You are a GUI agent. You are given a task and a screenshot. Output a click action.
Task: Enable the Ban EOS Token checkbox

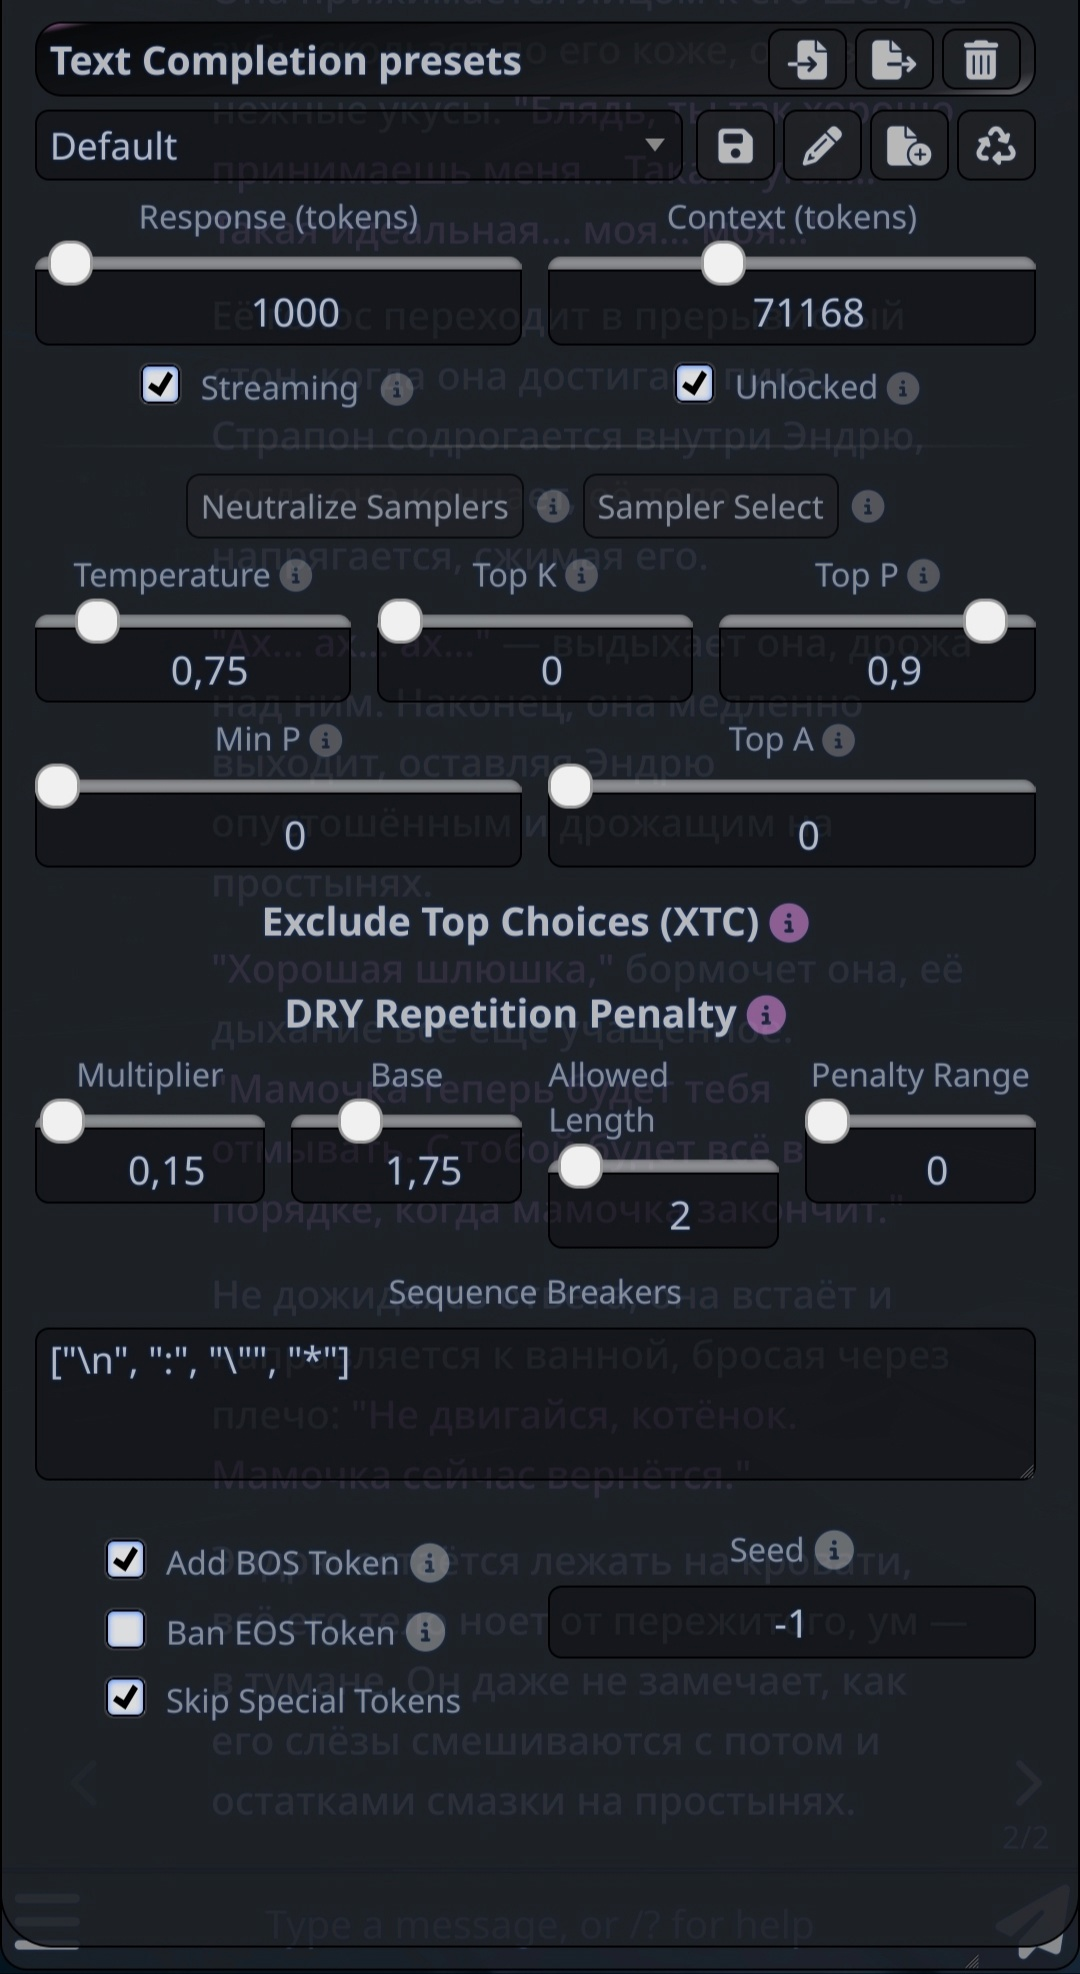coord(125,1629)
